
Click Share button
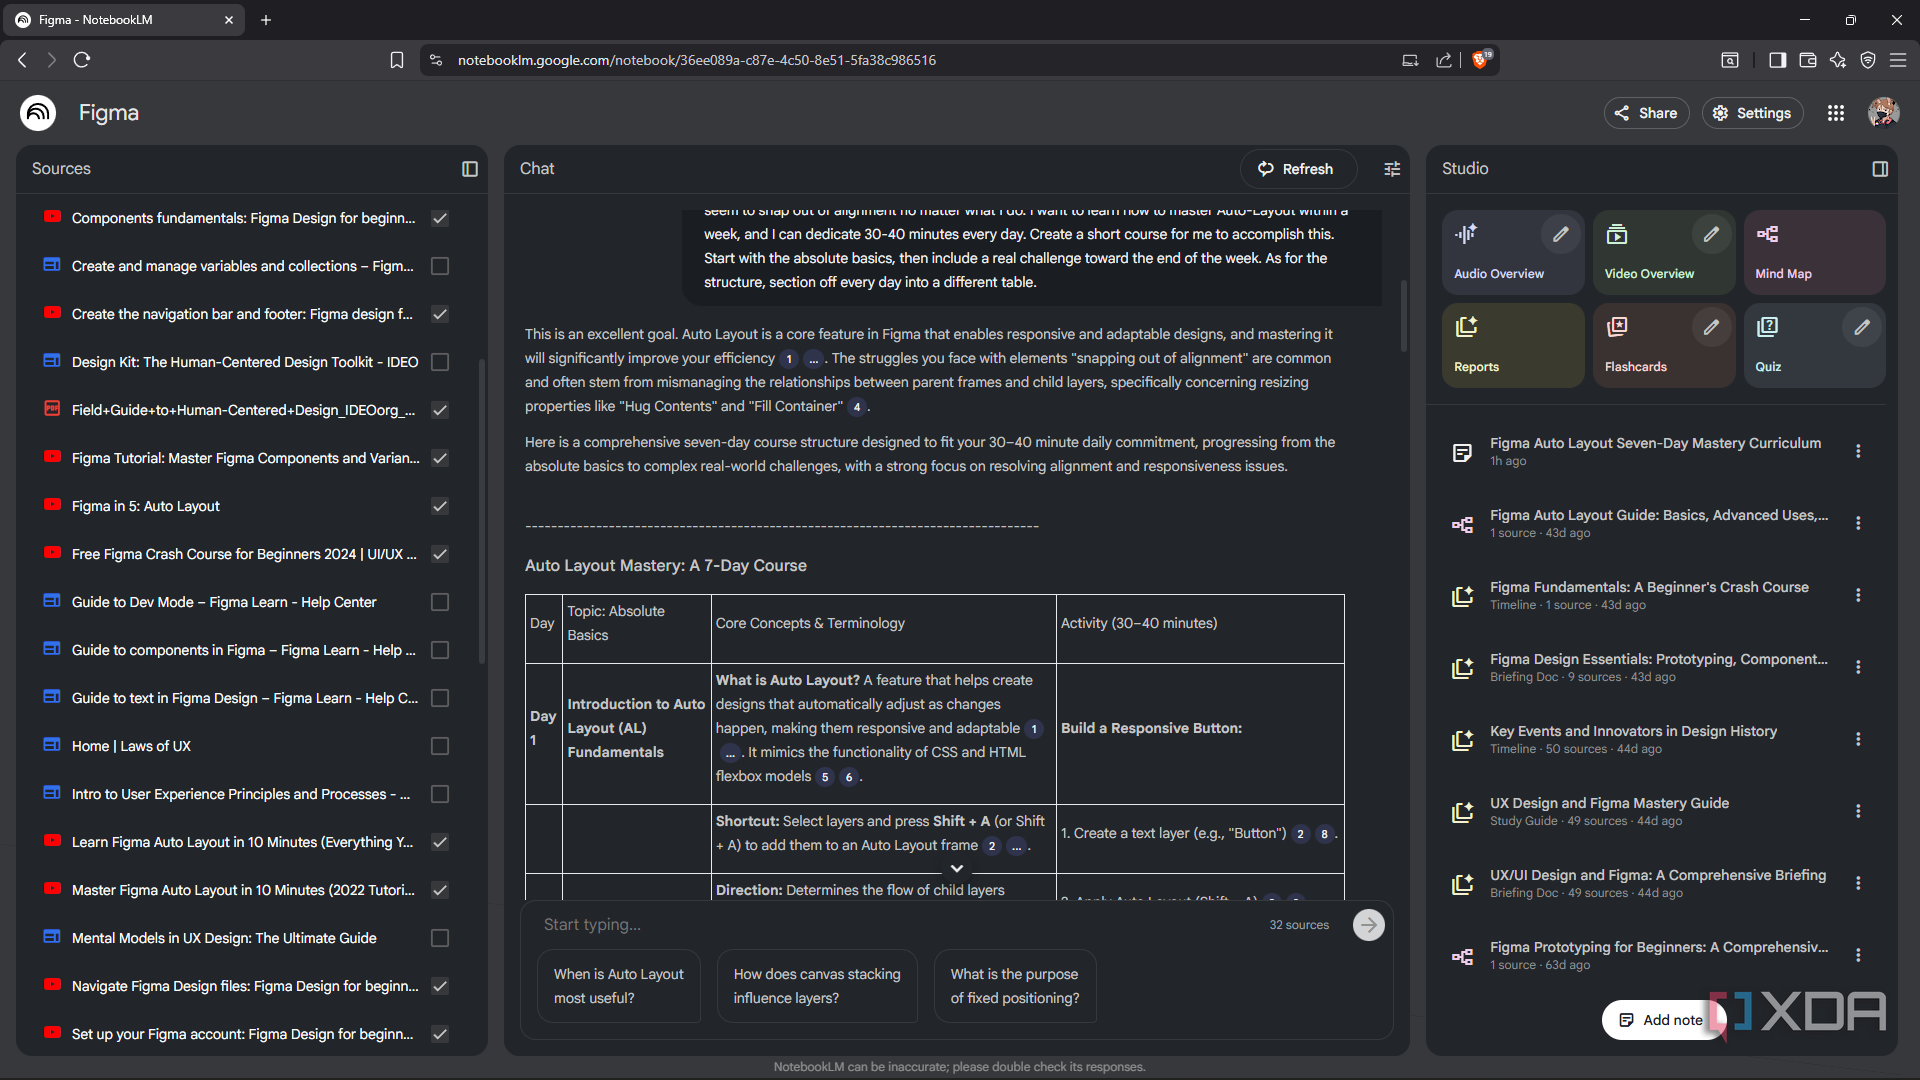click(x=1646, y=113)
